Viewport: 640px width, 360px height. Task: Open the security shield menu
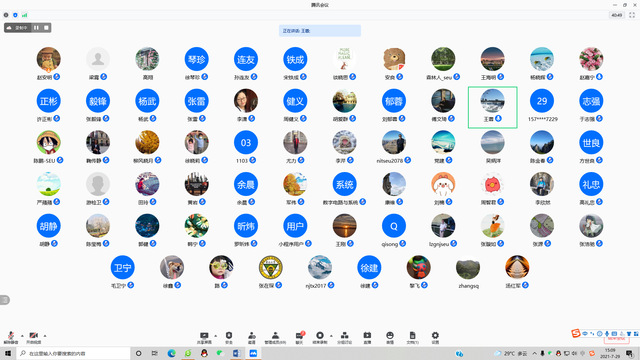pyautogui.click(x=229, y=338)
